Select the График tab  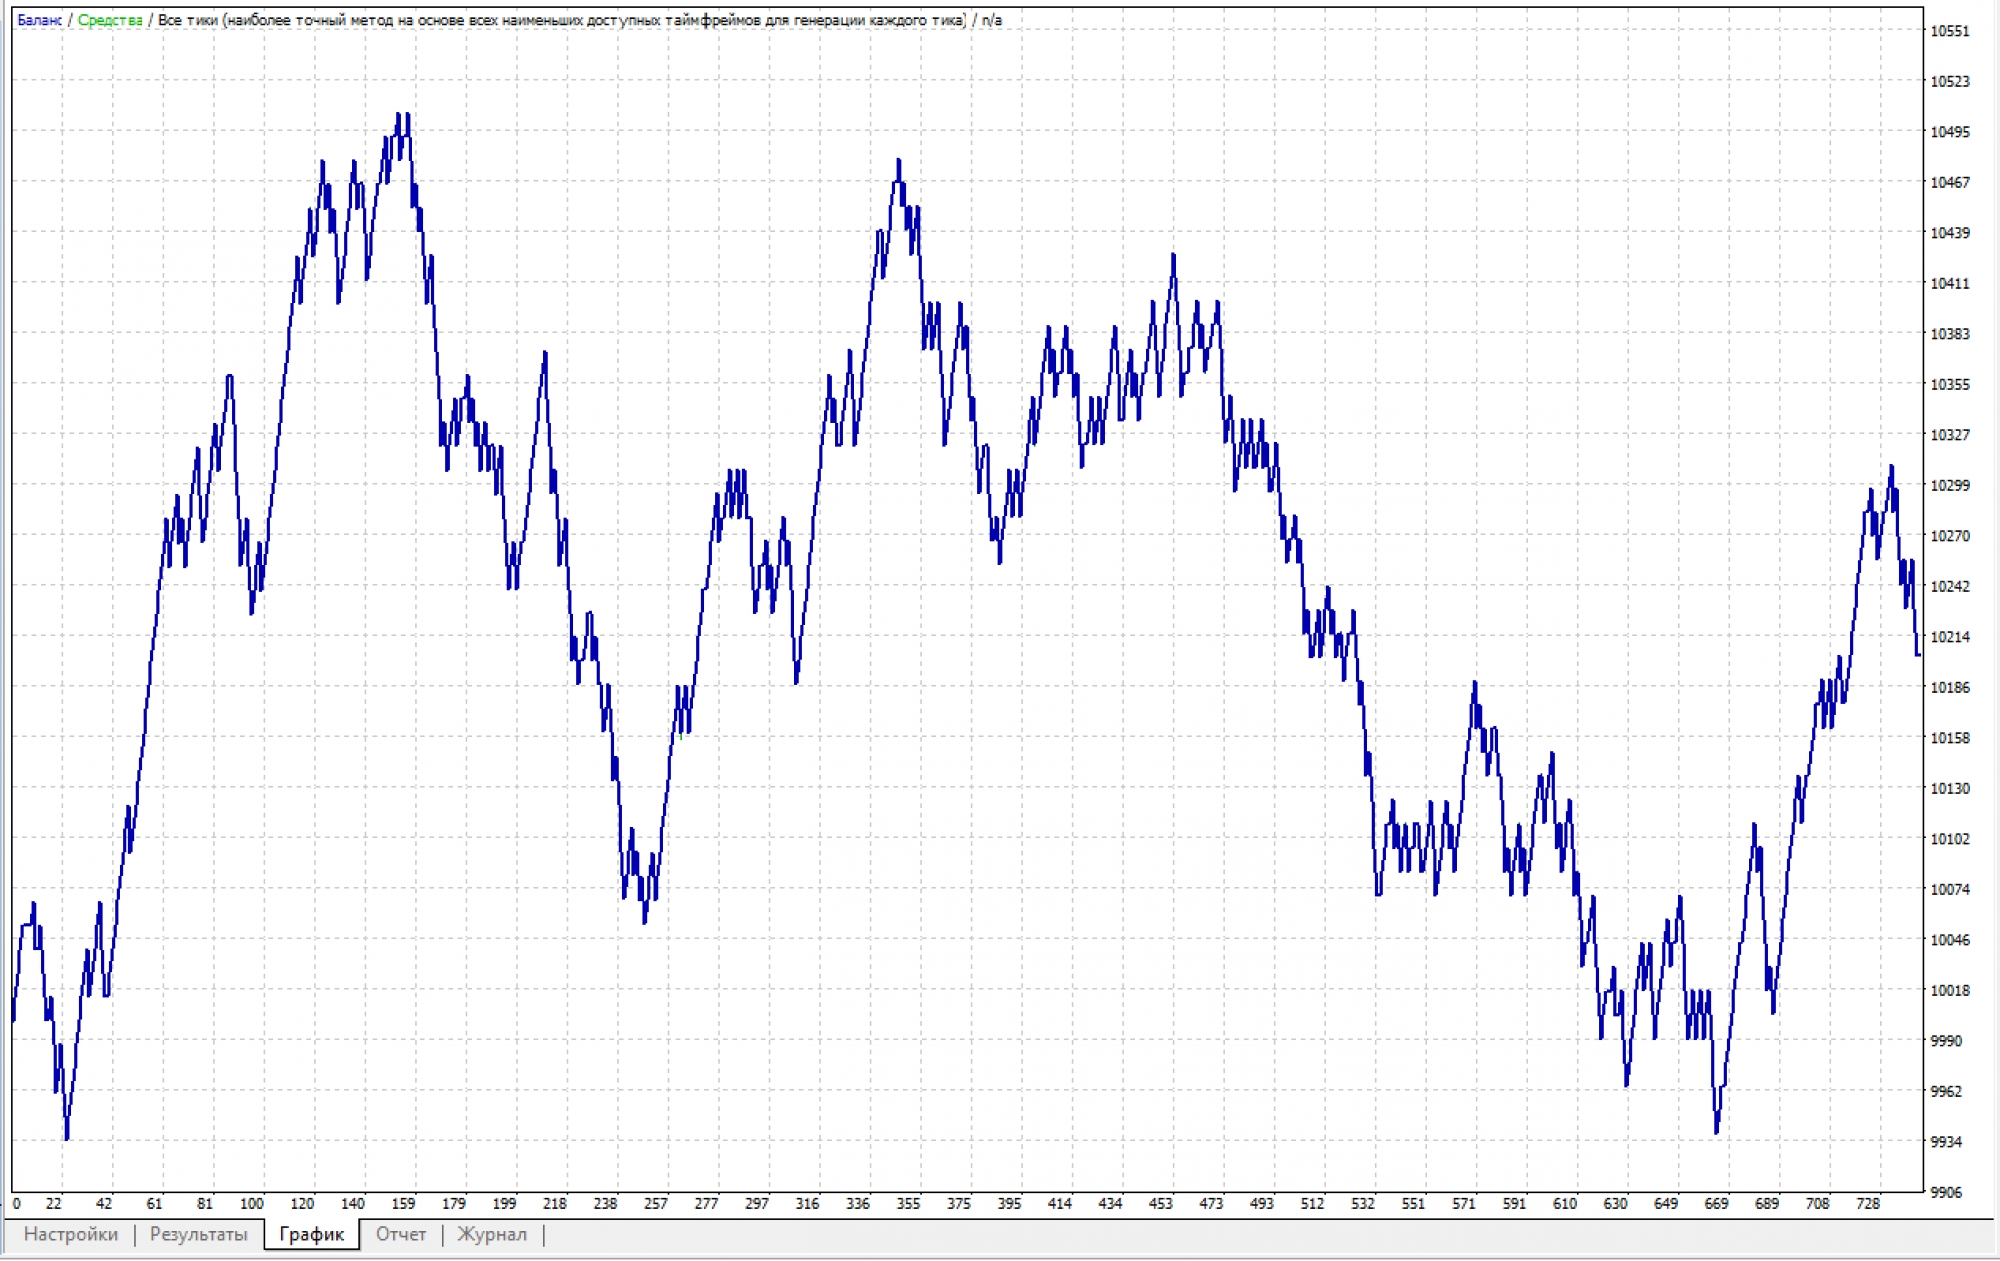(311, 1234)
